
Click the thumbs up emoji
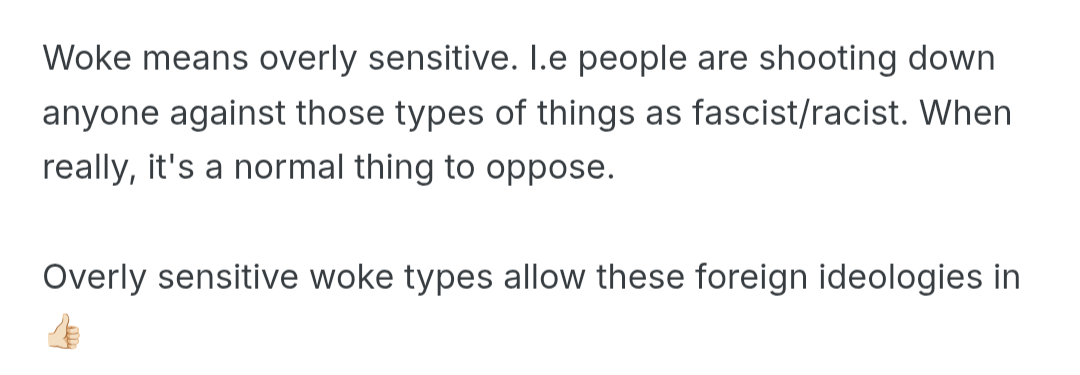coord(63,332)
